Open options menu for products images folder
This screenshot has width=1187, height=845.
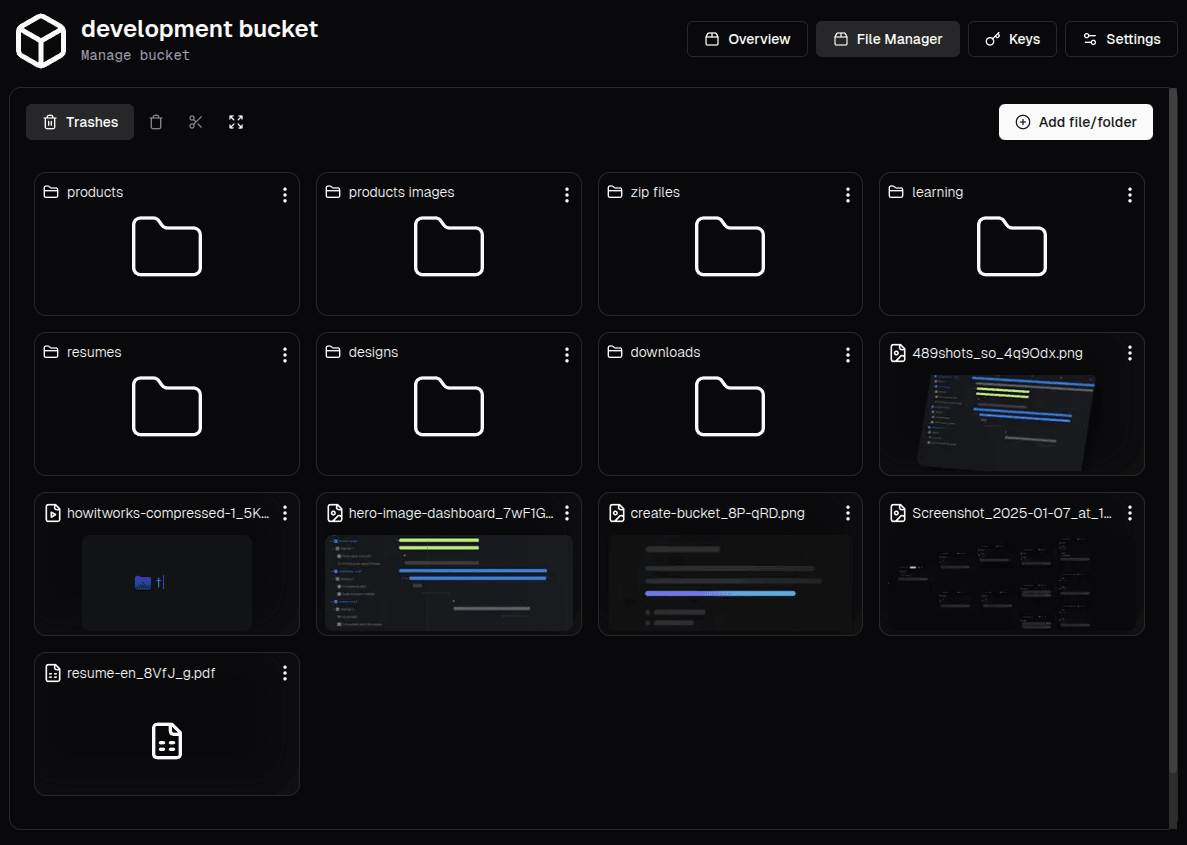pos(567,195)
